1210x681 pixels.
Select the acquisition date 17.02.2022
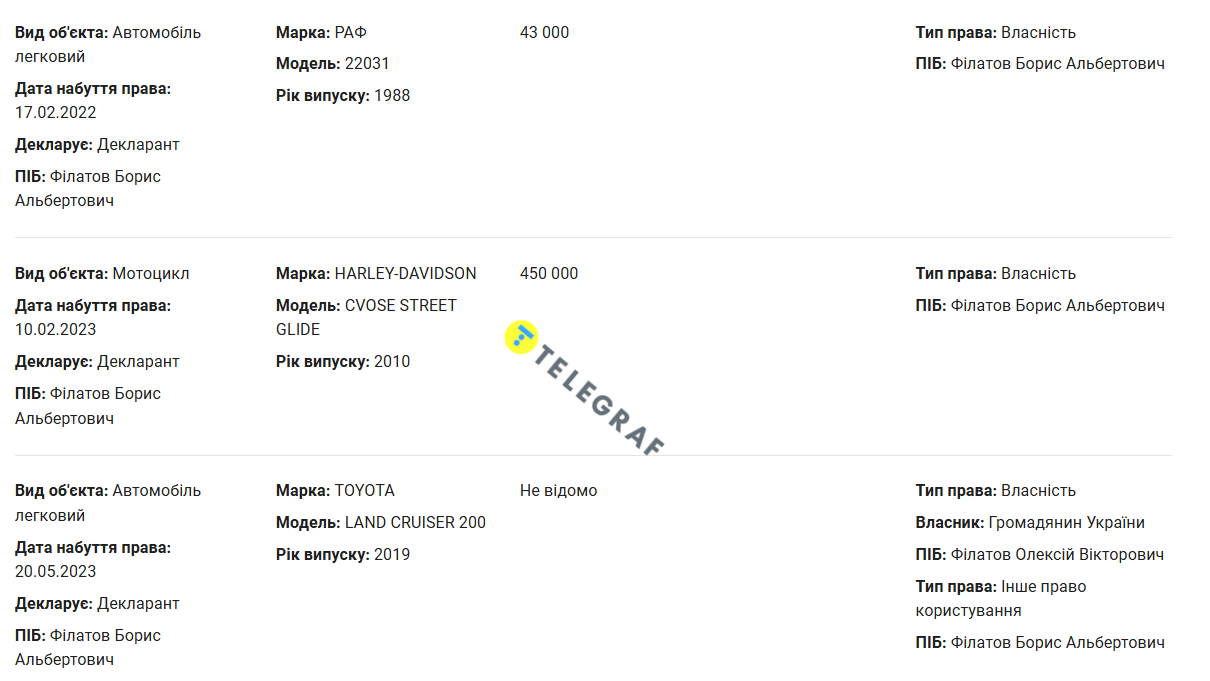click(x=56, y=113)
